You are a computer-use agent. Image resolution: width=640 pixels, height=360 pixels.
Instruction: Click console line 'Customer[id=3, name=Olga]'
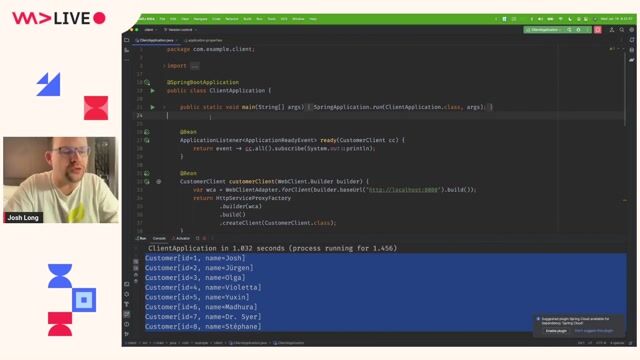[x=195, y=278]
